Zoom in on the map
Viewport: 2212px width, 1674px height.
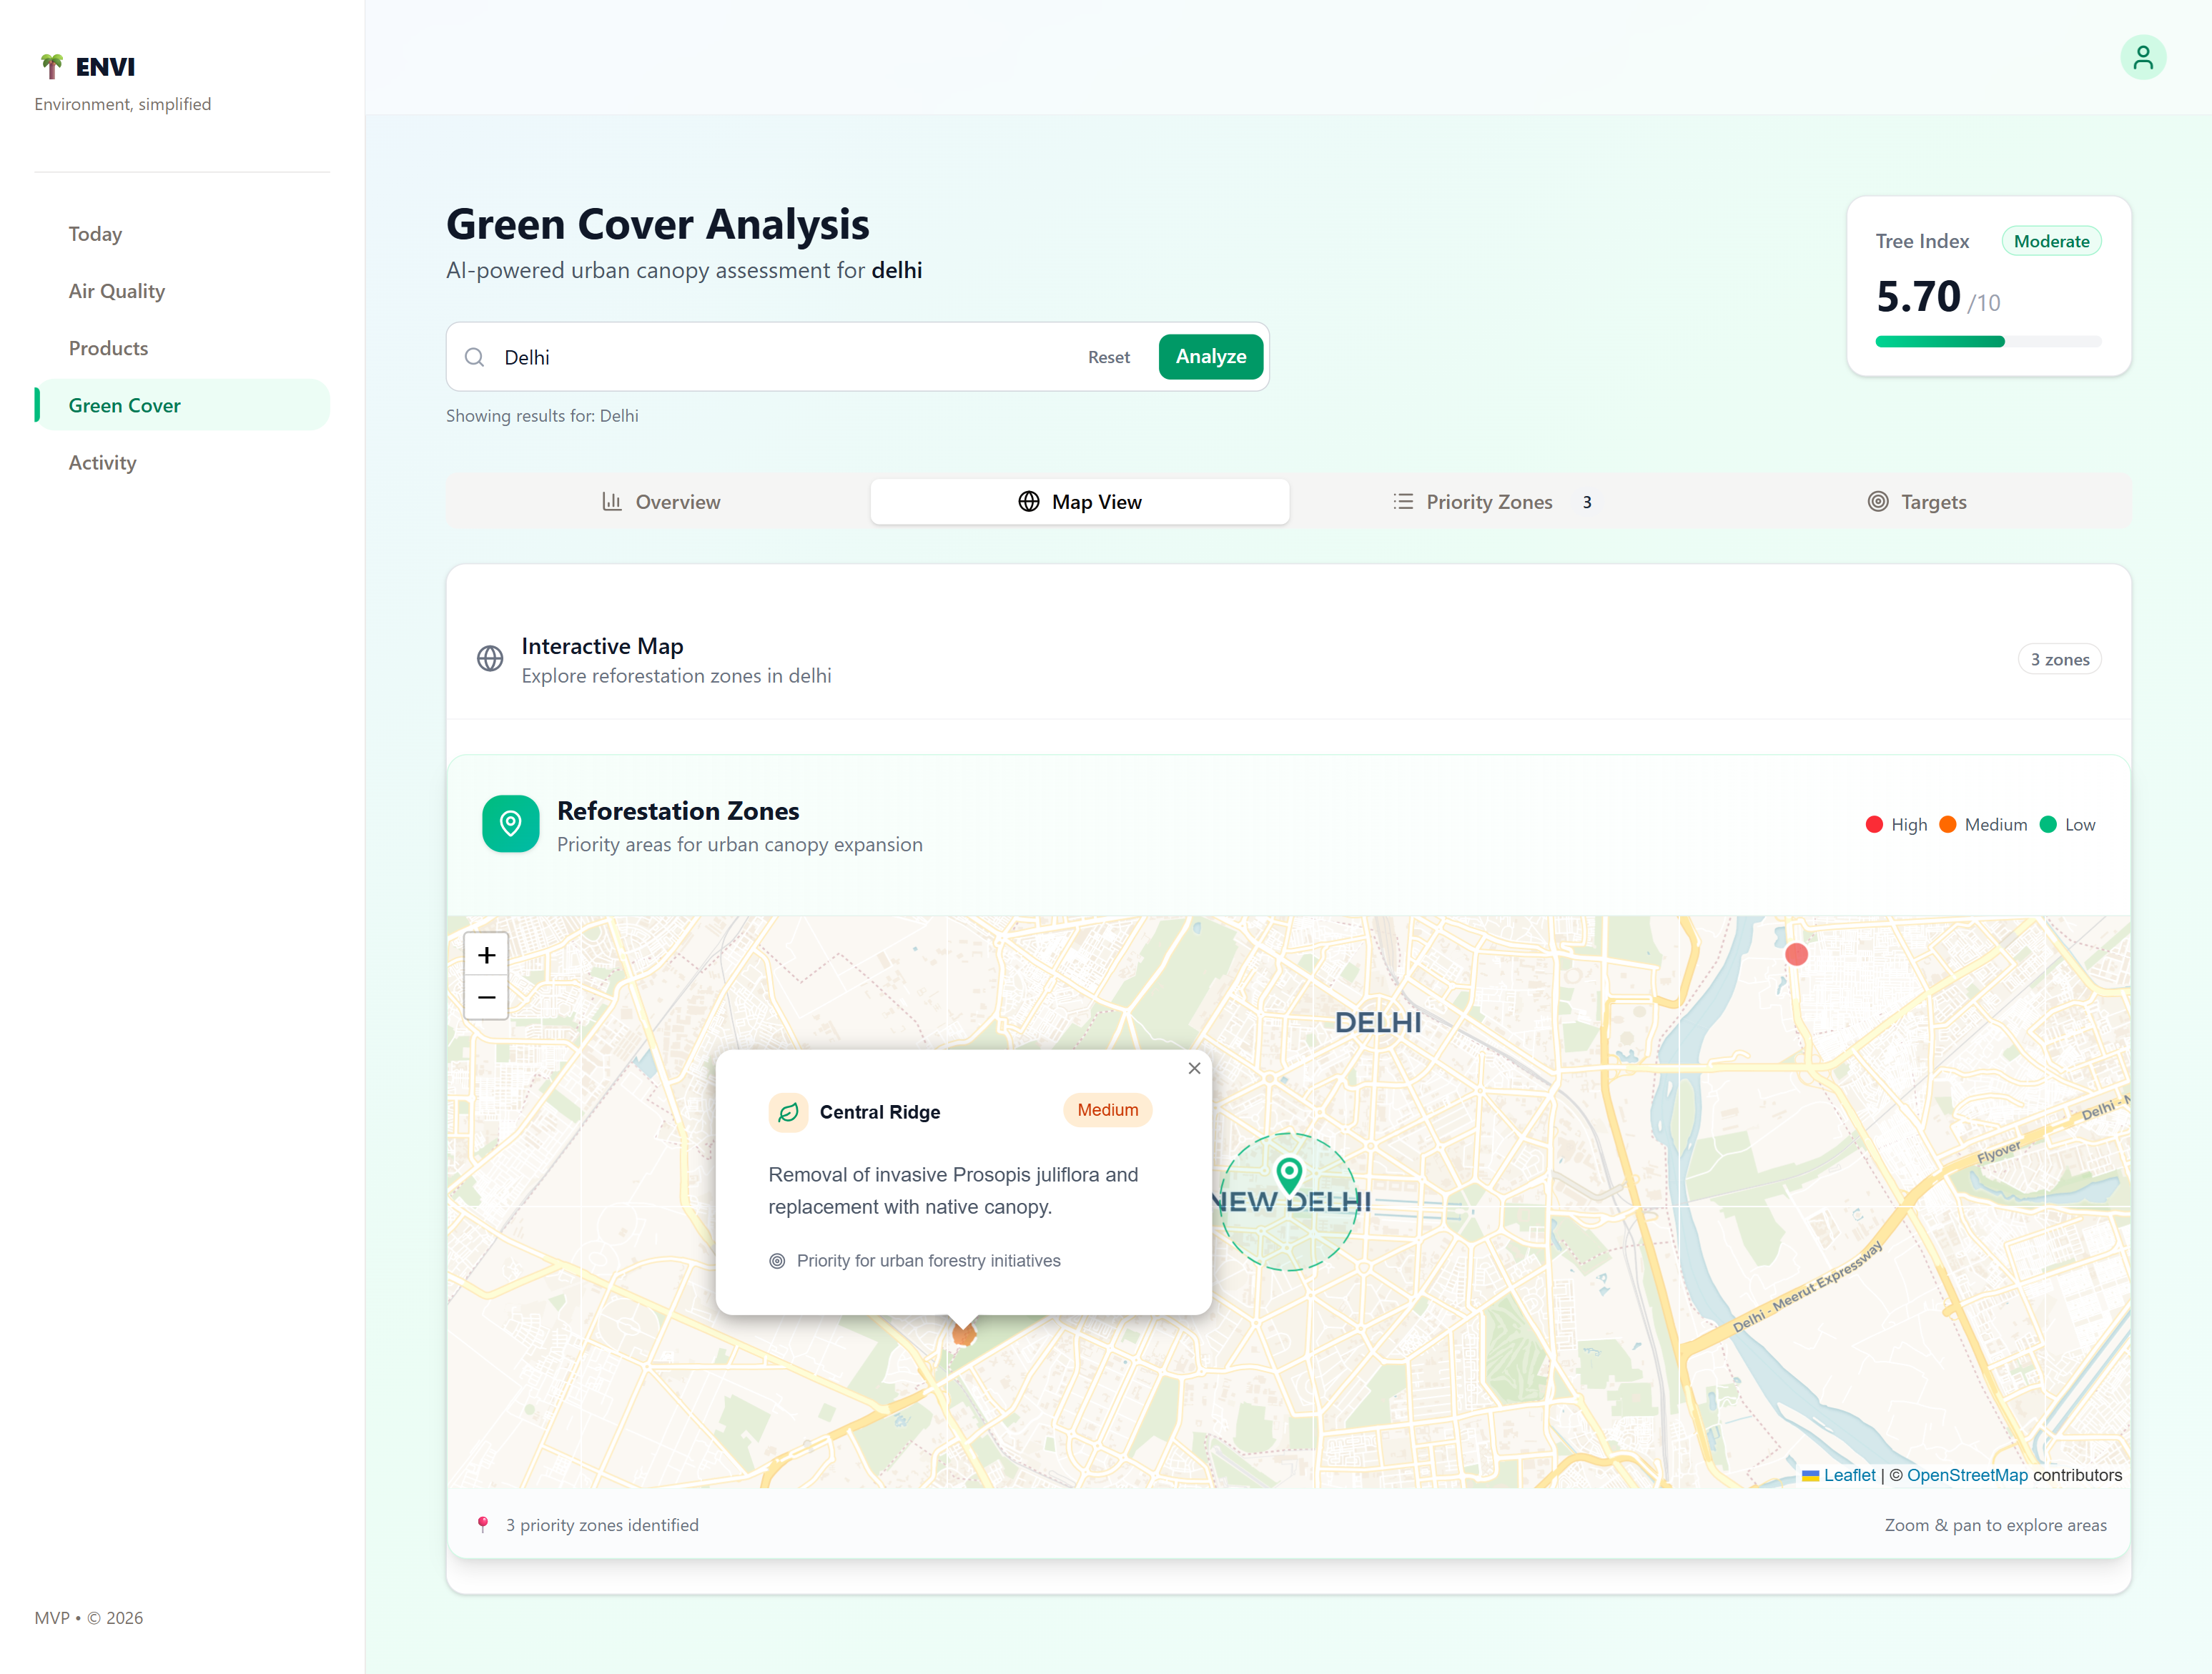click(486, 955)
